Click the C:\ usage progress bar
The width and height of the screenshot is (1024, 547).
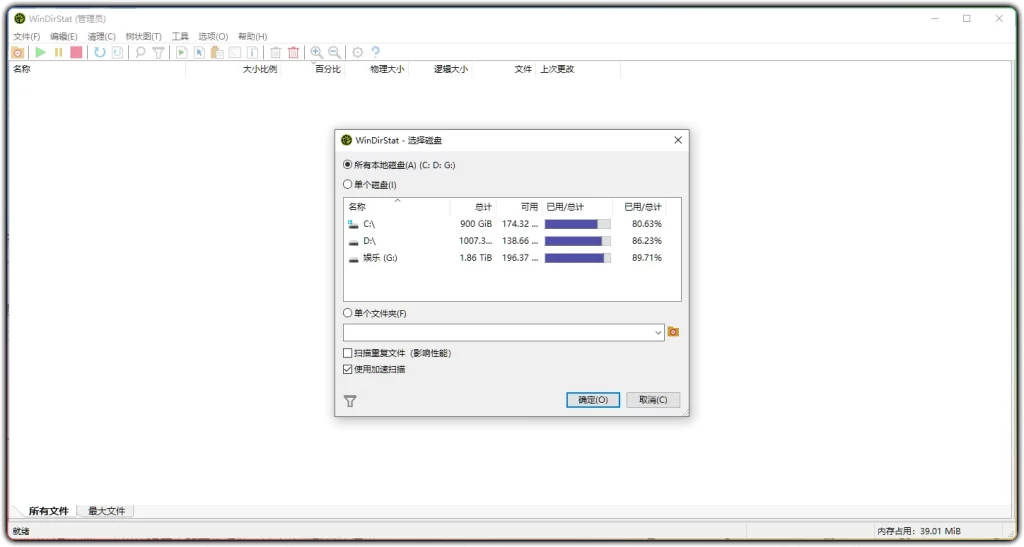tap(578, 224)
